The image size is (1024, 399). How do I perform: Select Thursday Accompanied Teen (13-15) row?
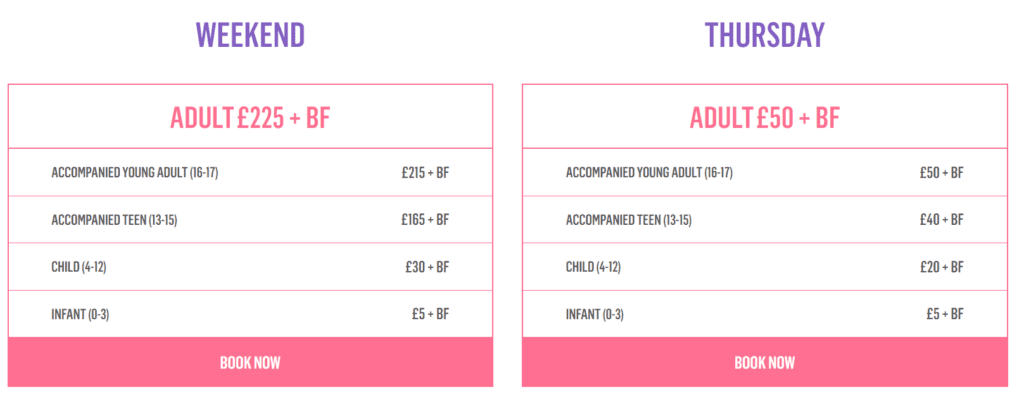point(765,219)
